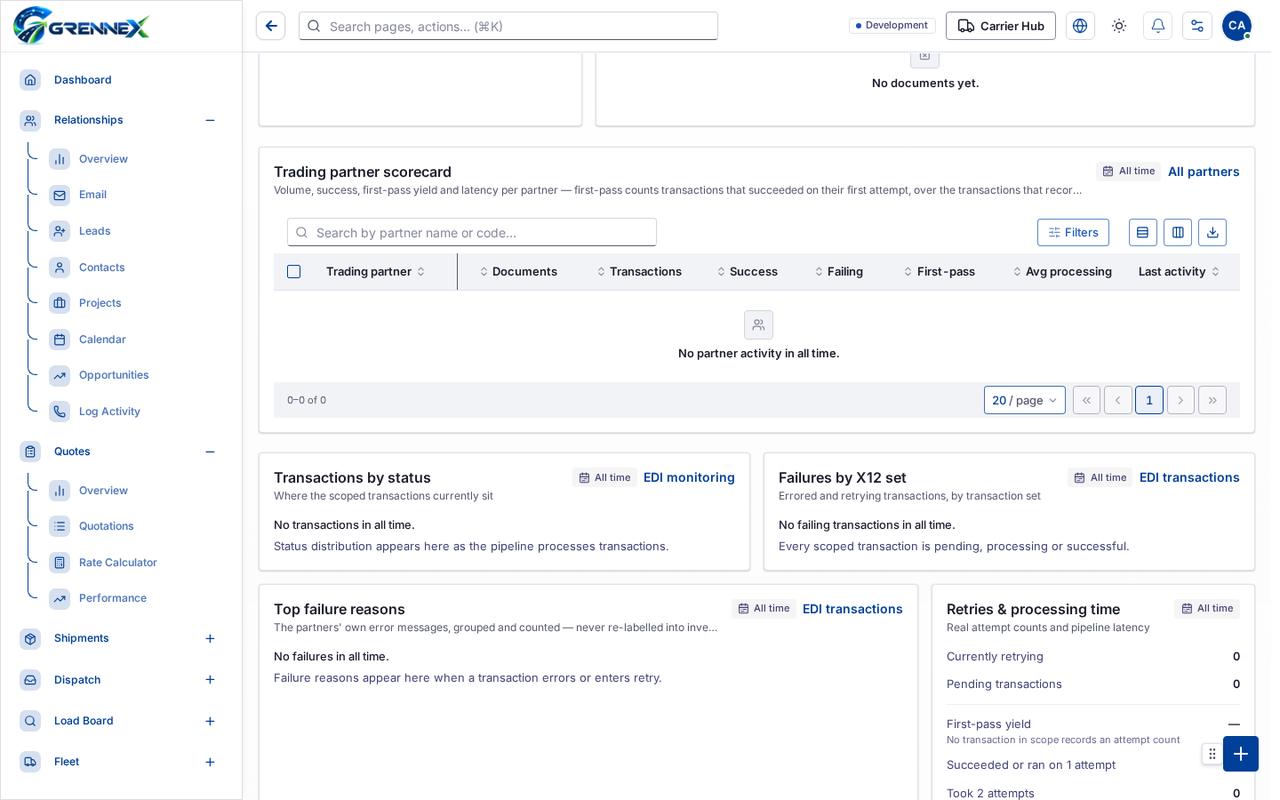The height and width of the screenshot is (800, 1280).
Task: Select all rows checkbox in scorecard table
Action: coord(294,272)
